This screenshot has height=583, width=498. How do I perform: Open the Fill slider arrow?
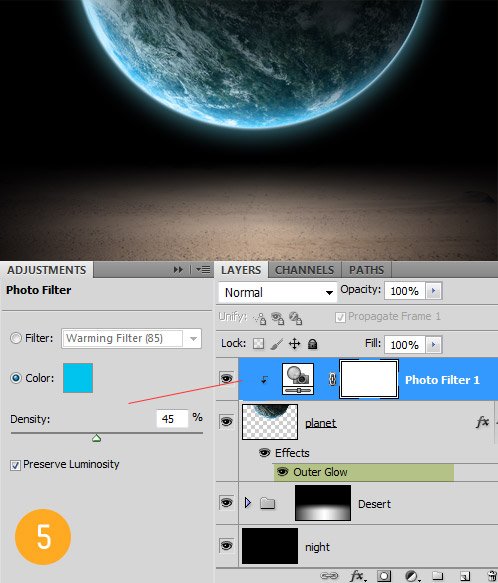point(433,345)
